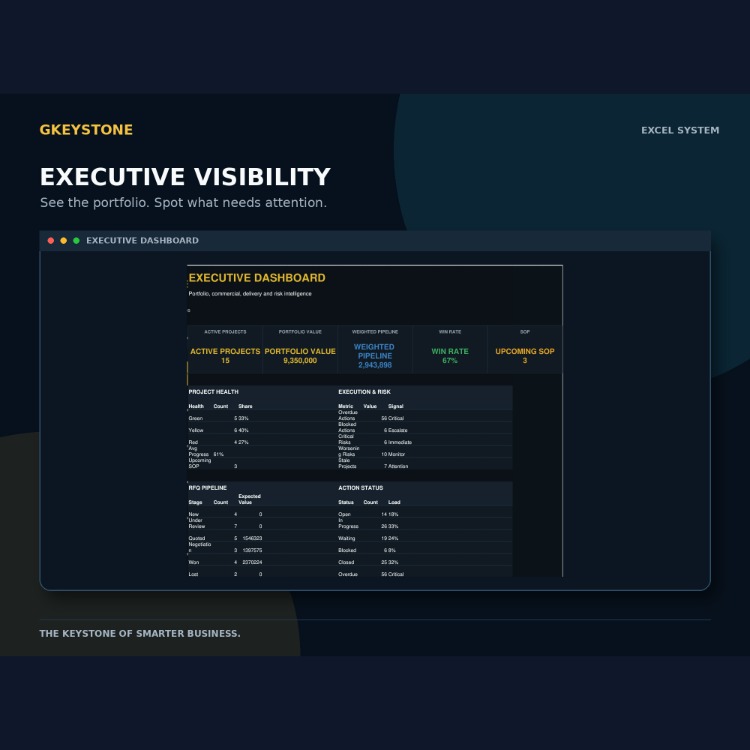The image size is (750, 750).
Task: Click the Red row in Project Health
Action: (262, 442)
